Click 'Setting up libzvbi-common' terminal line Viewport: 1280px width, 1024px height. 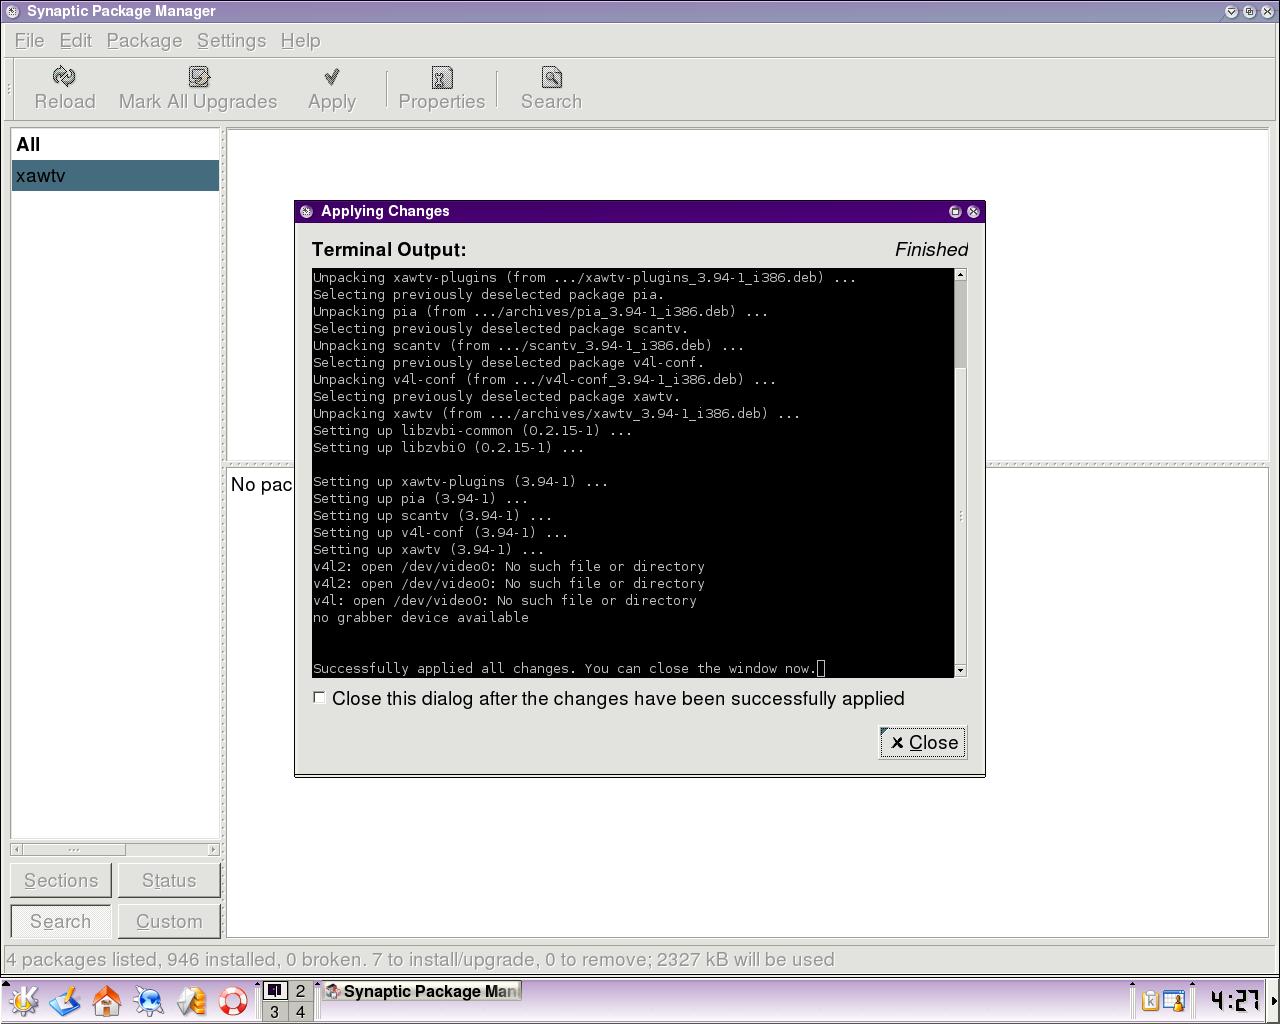[x=473, y=430]
